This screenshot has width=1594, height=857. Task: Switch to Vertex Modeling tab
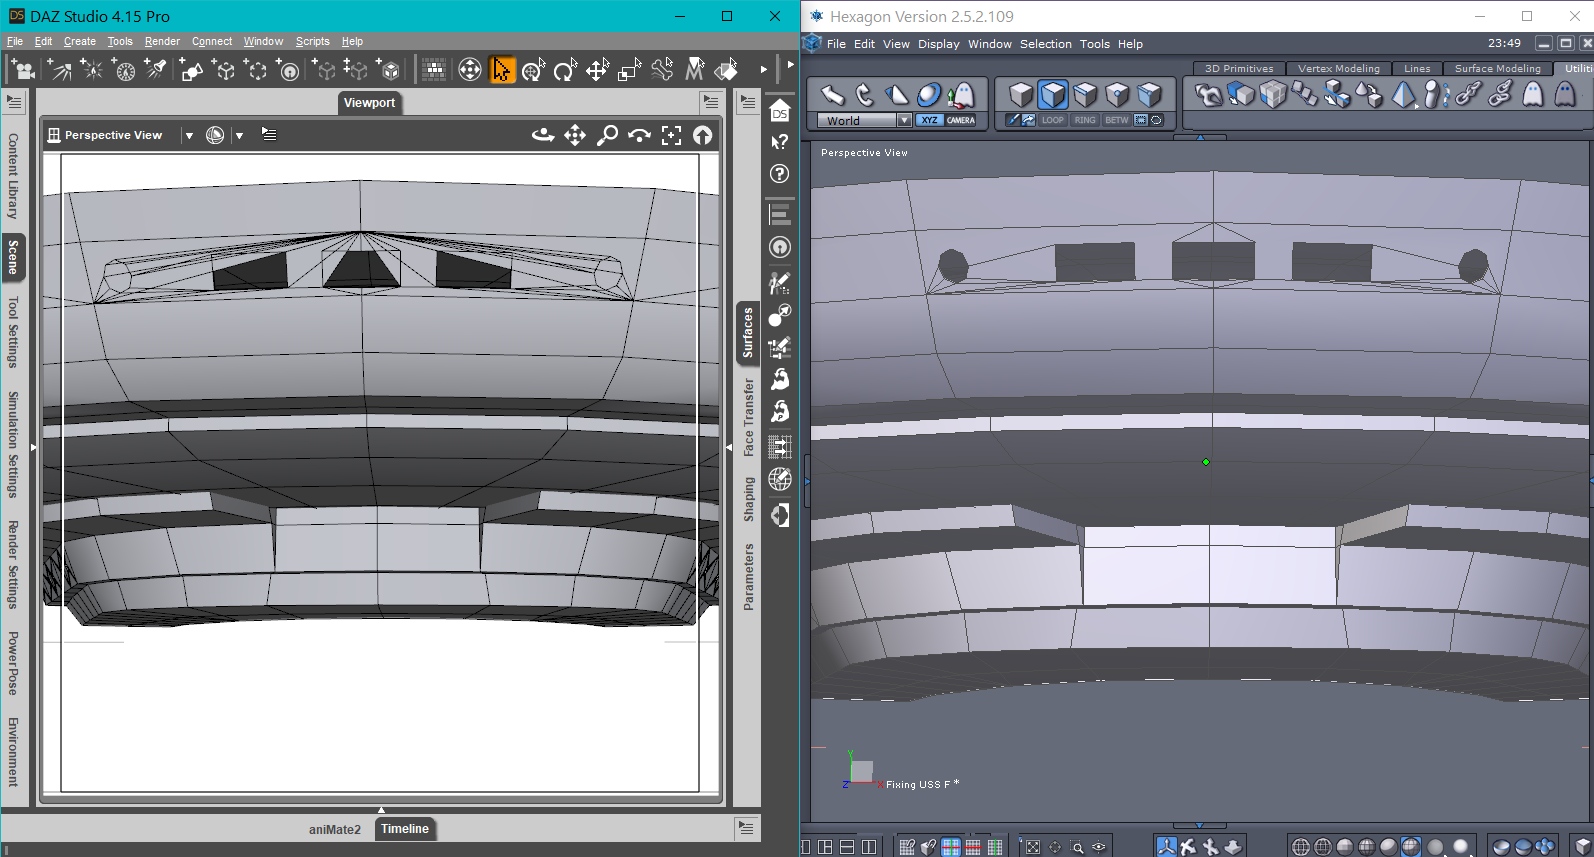point(1338,69)
